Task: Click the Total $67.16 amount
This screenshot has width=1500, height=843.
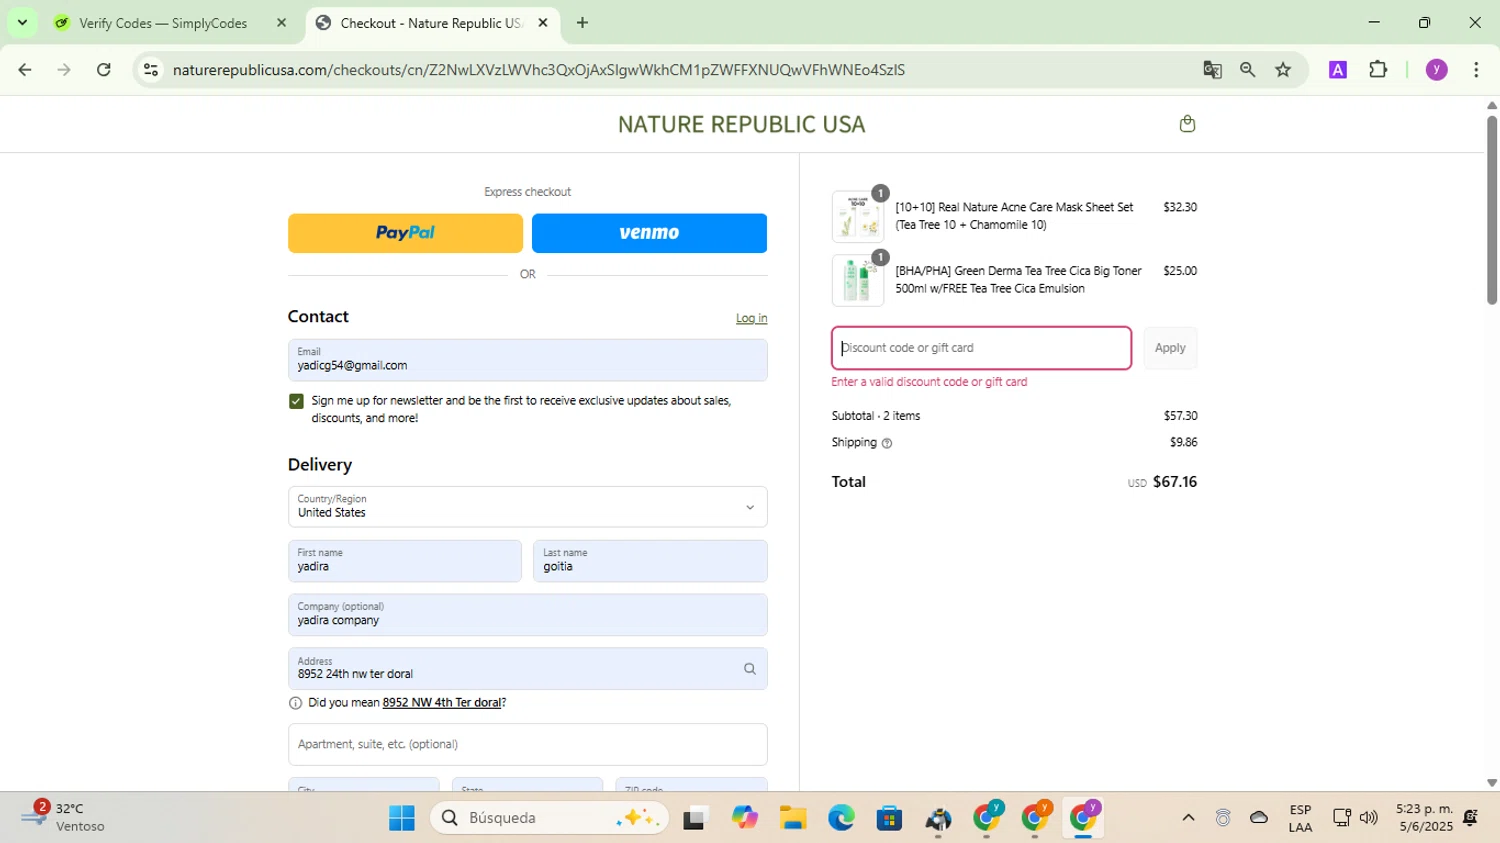Action: click(x=1175, y=482)
